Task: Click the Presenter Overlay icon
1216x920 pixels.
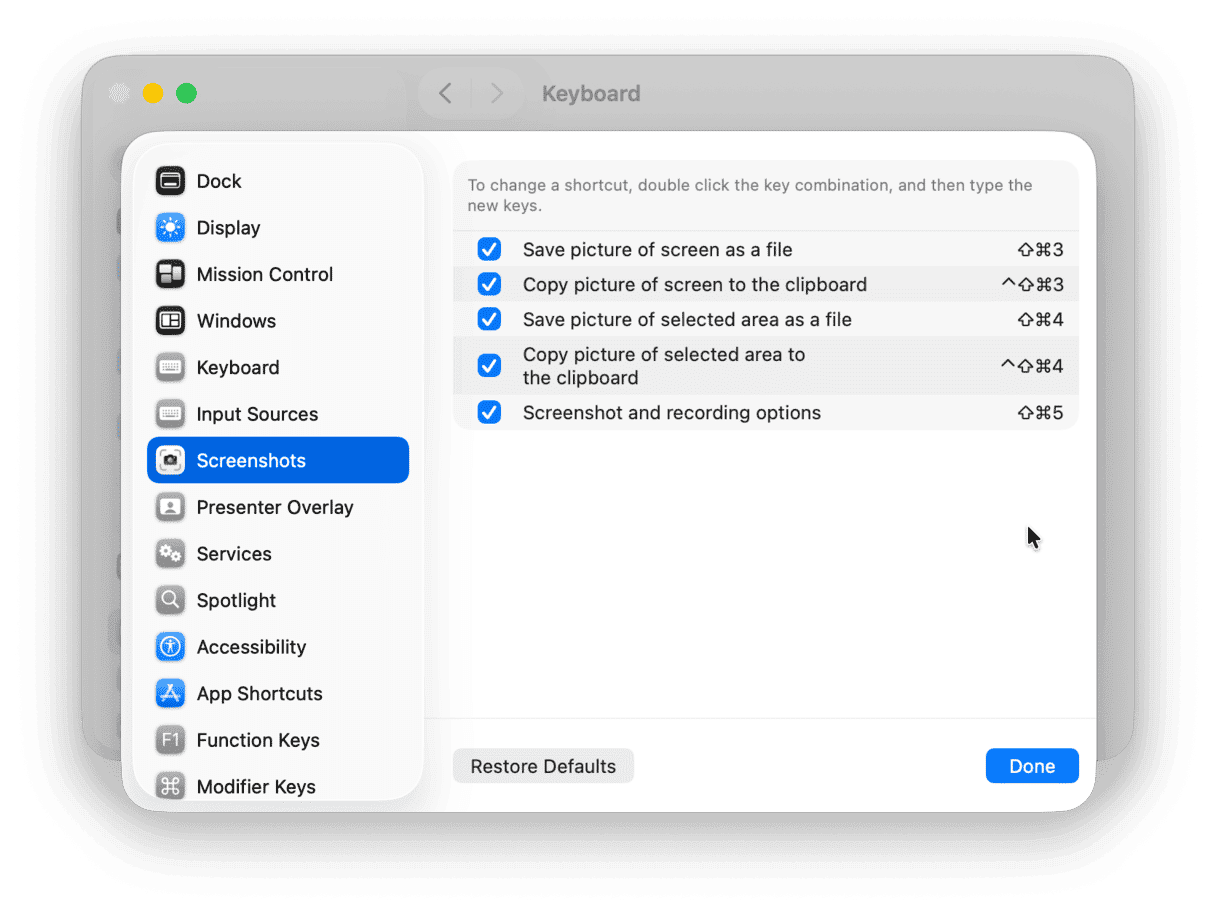Action: [x=170, y=507]
